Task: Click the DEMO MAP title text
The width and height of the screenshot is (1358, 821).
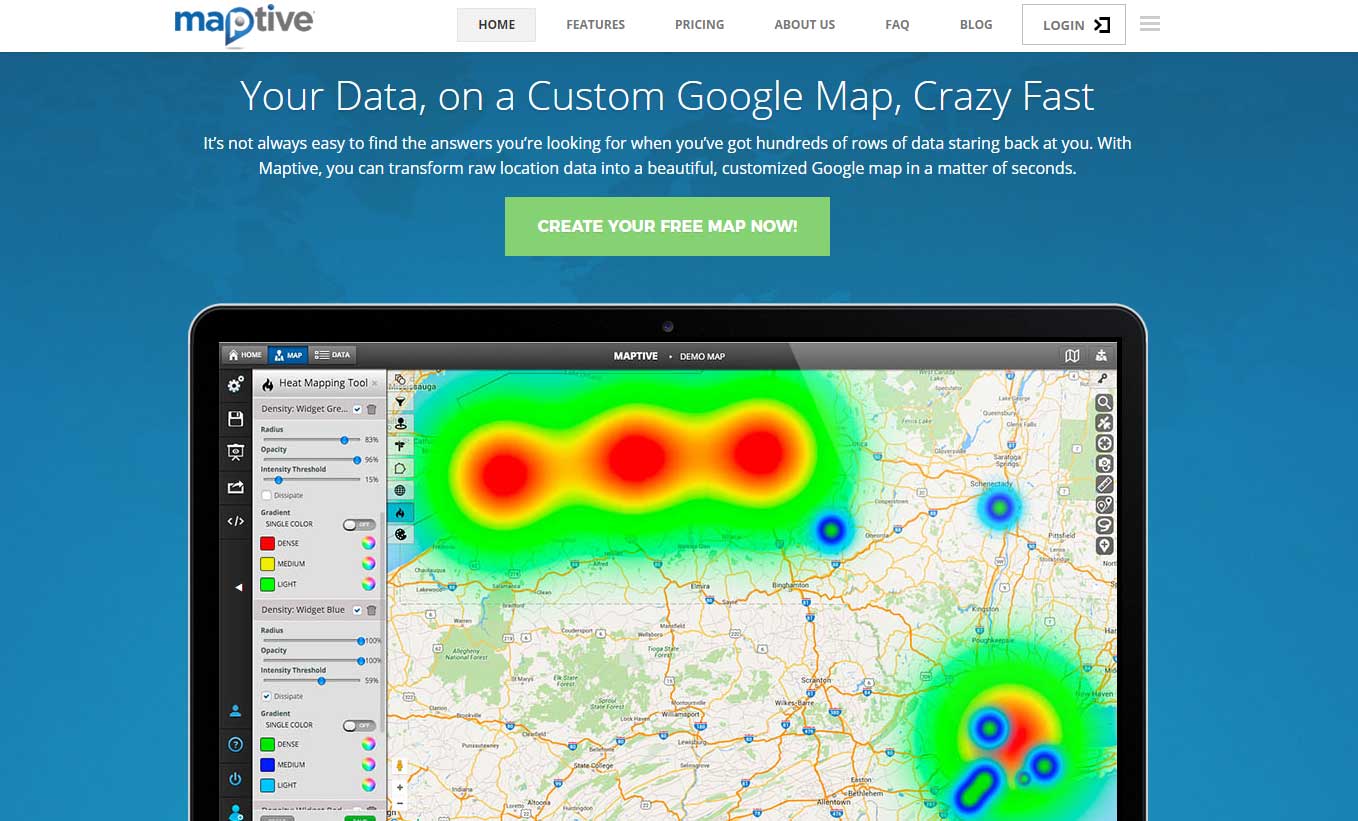Action: pos(702,356)
